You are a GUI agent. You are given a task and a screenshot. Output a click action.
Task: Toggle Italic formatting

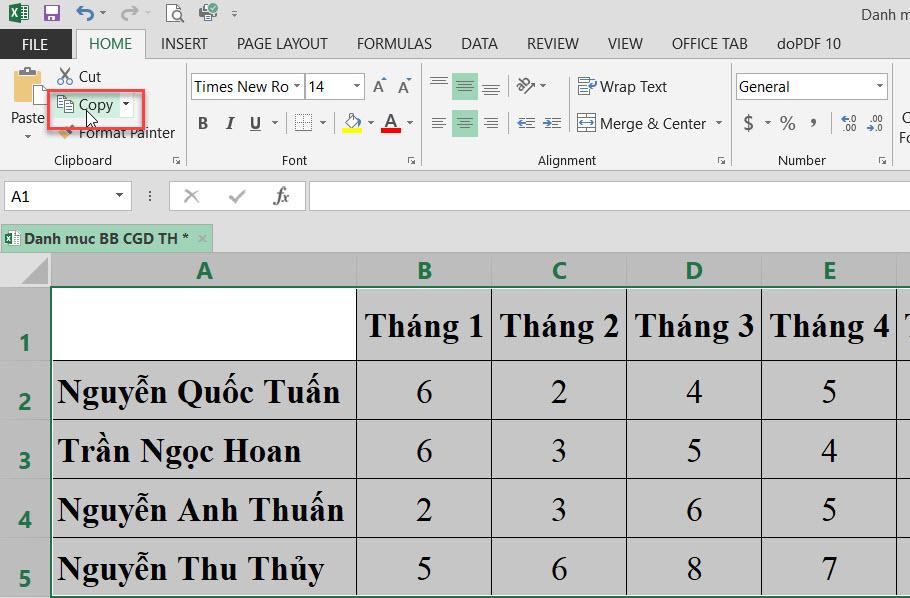(230, 124)
